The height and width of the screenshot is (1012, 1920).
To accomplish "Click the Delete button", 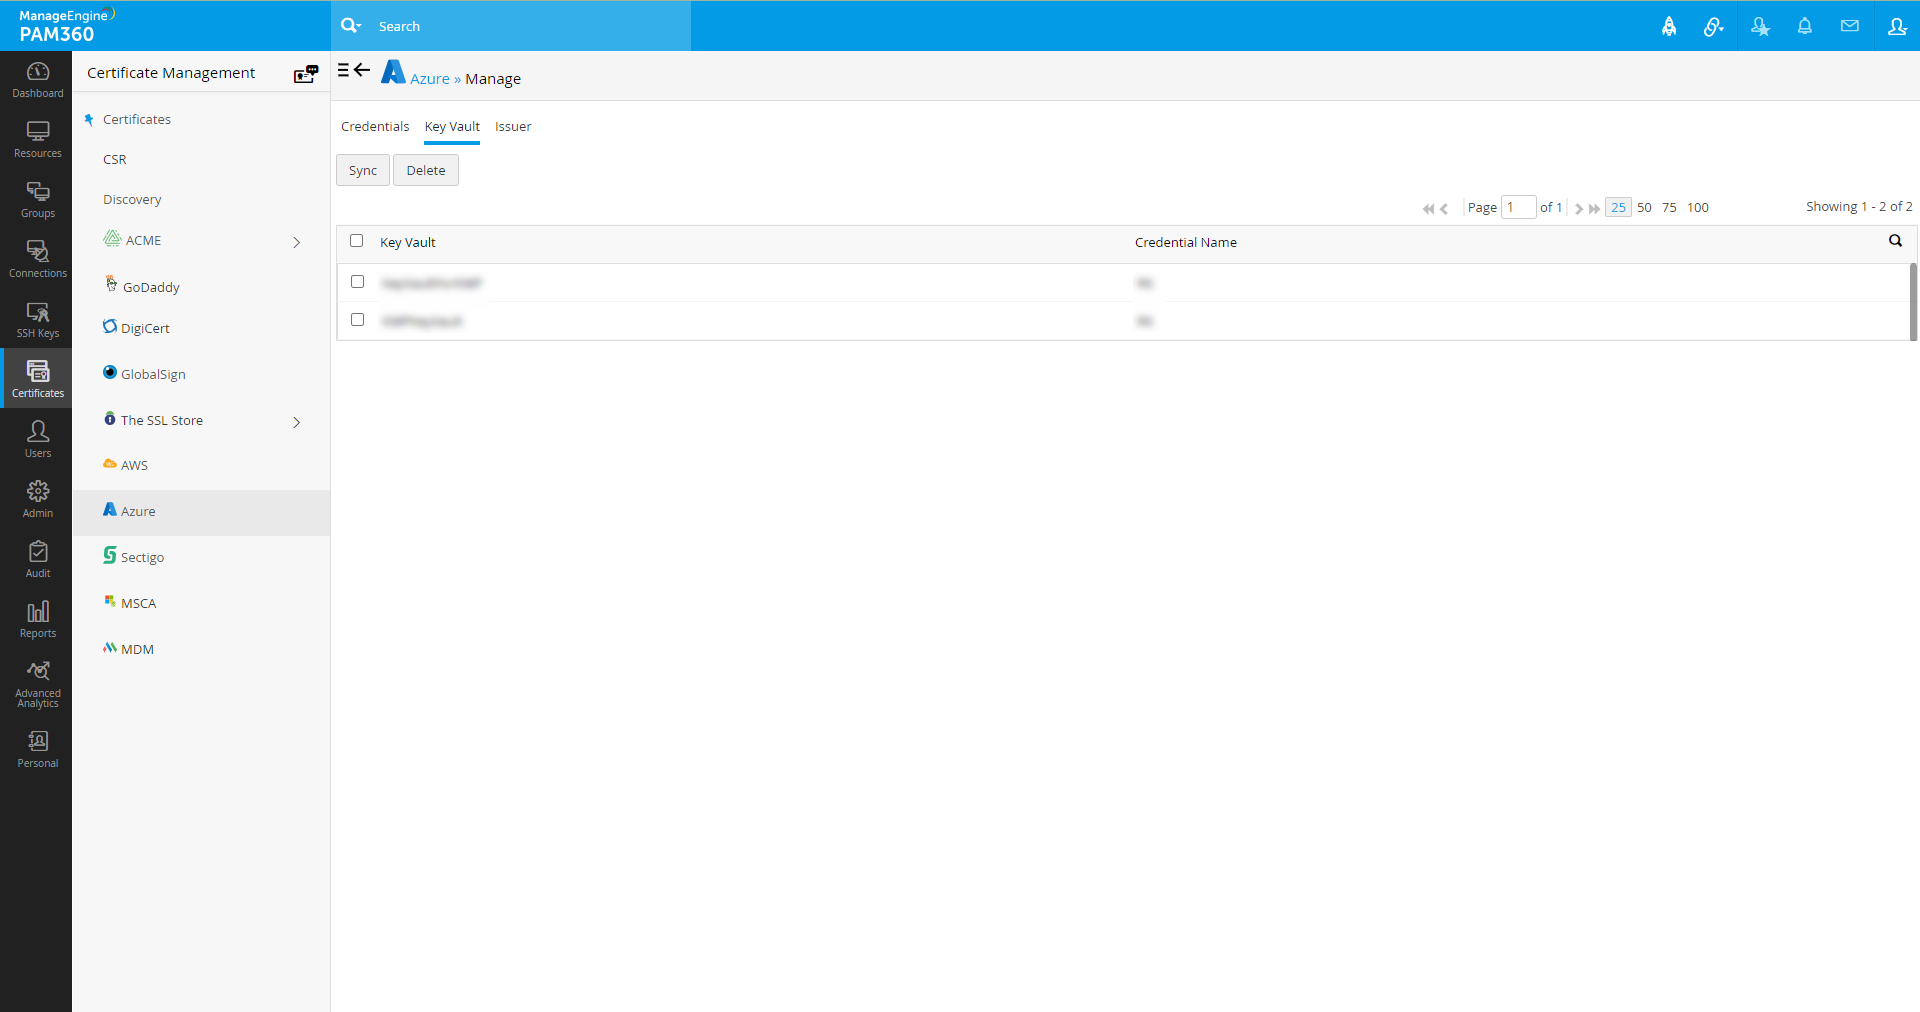I will (425, 169).
